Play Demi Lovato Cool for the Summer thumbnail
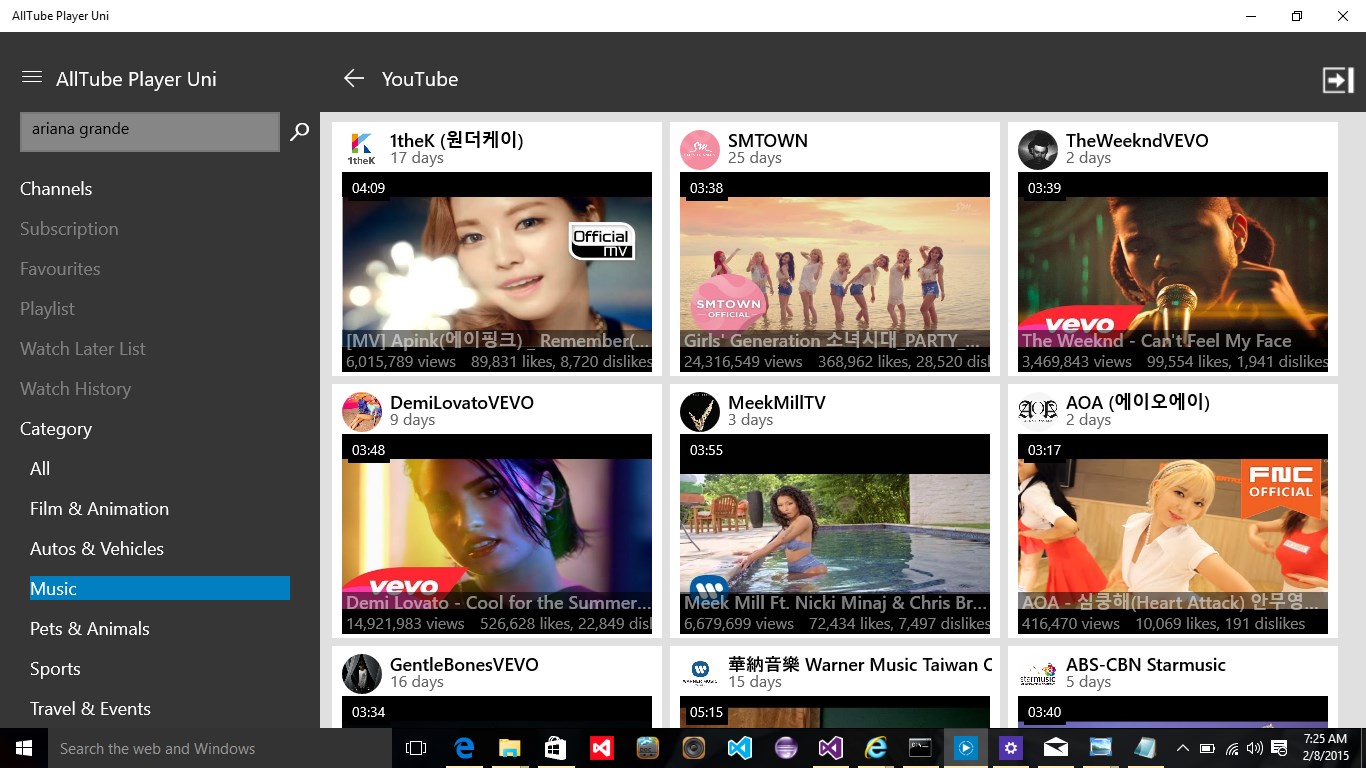This screenshot has width=1366, height=768. coord(497,534)
